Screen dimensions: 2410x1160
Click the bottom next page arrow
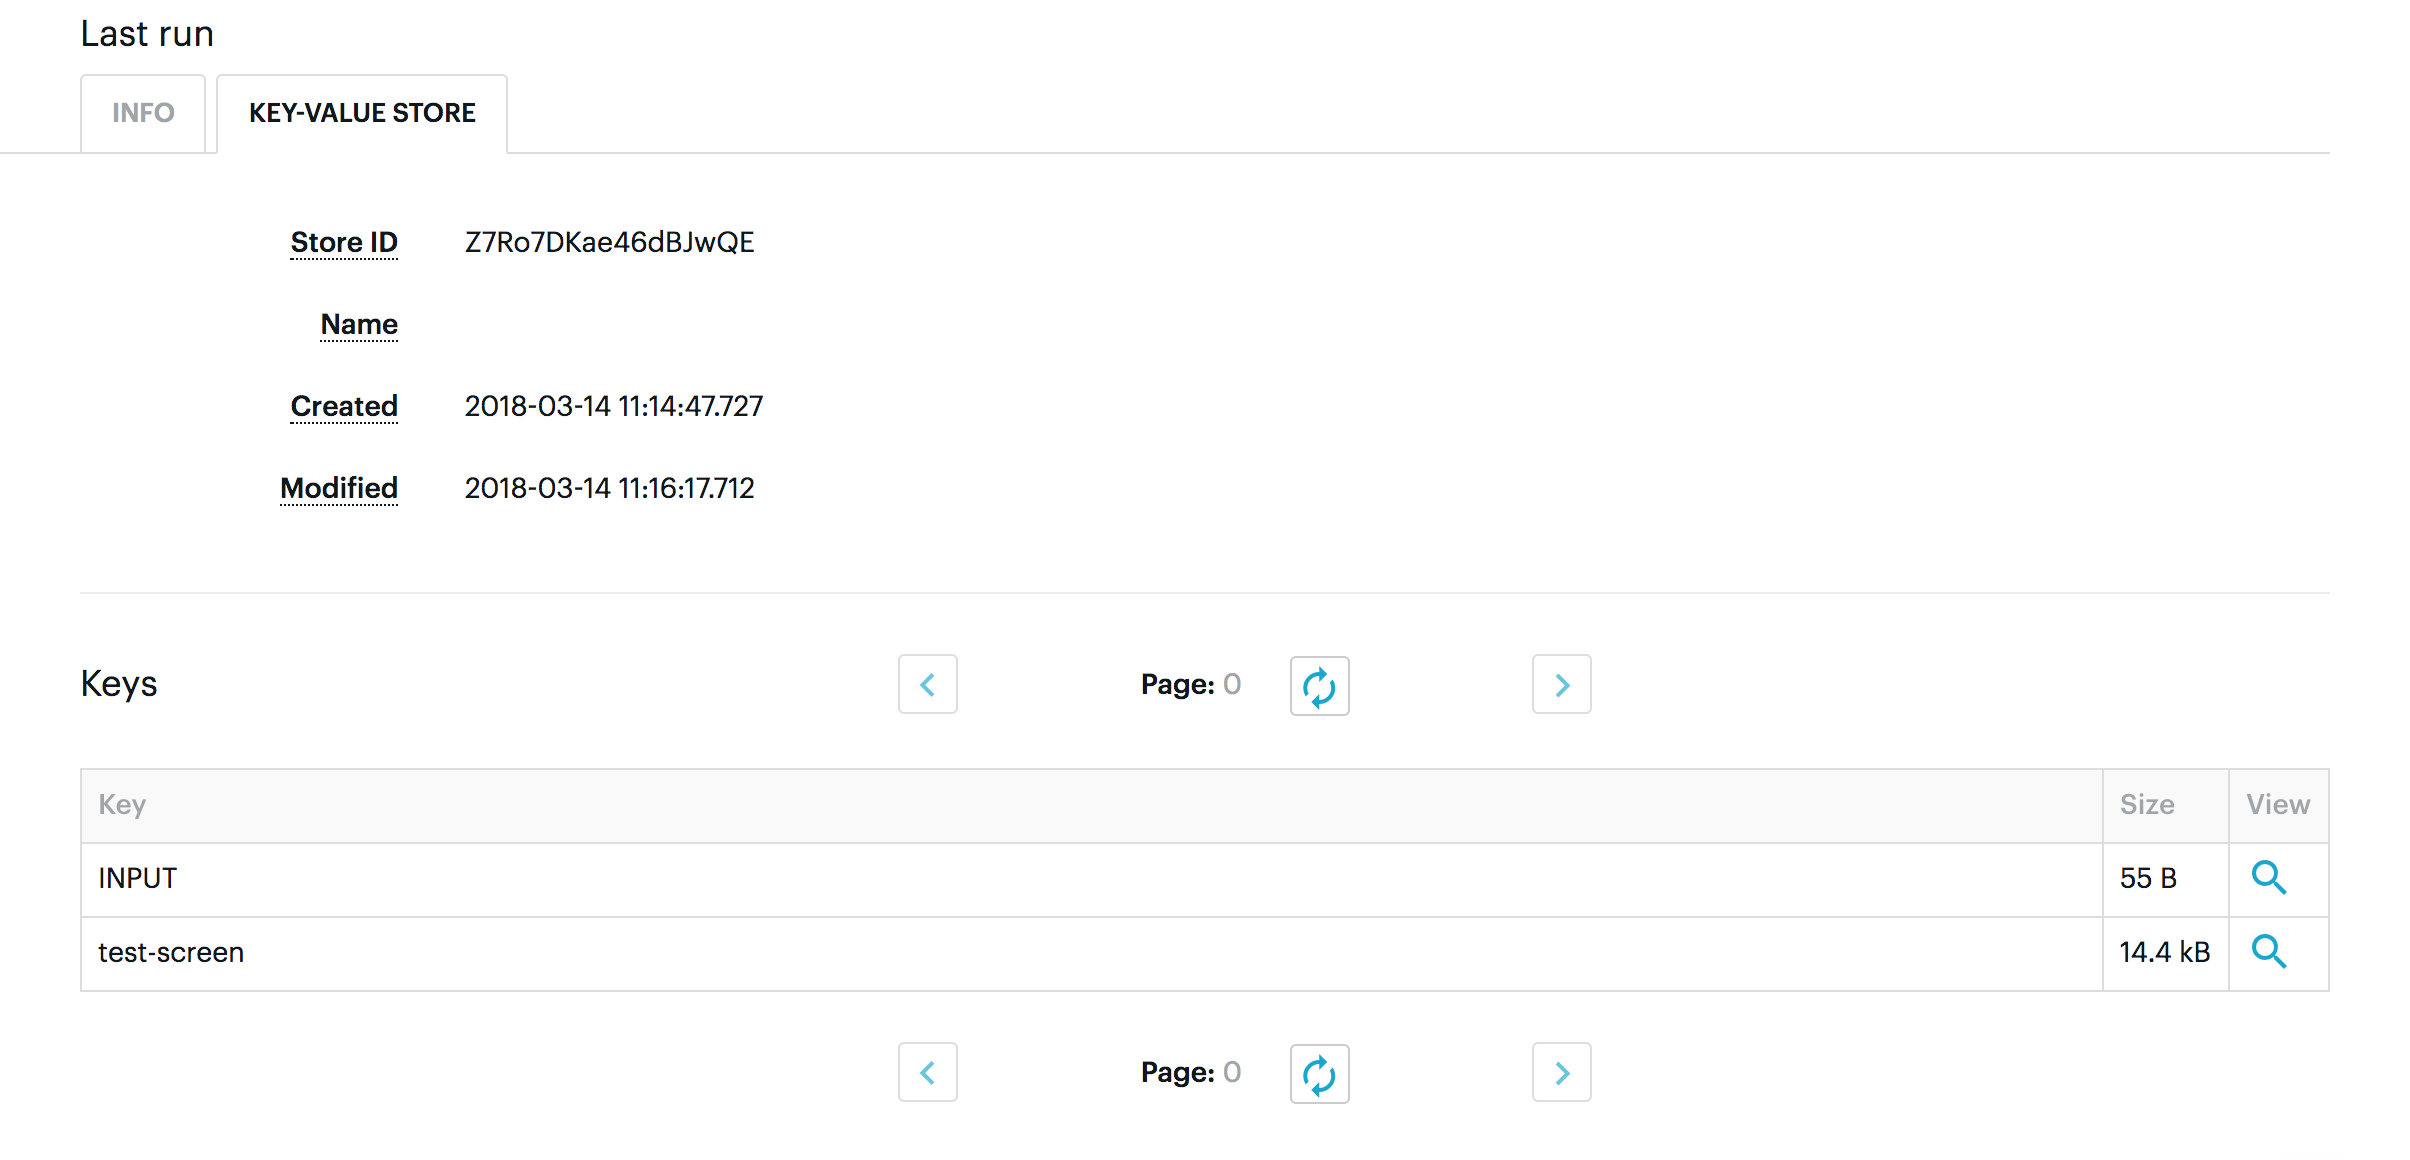(x=1561, y=1073)
